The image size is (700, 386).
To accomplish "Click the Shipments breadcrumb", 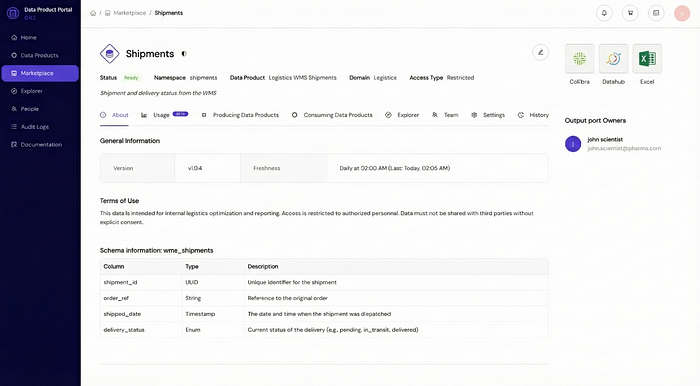I will click(x=169, y=13).
